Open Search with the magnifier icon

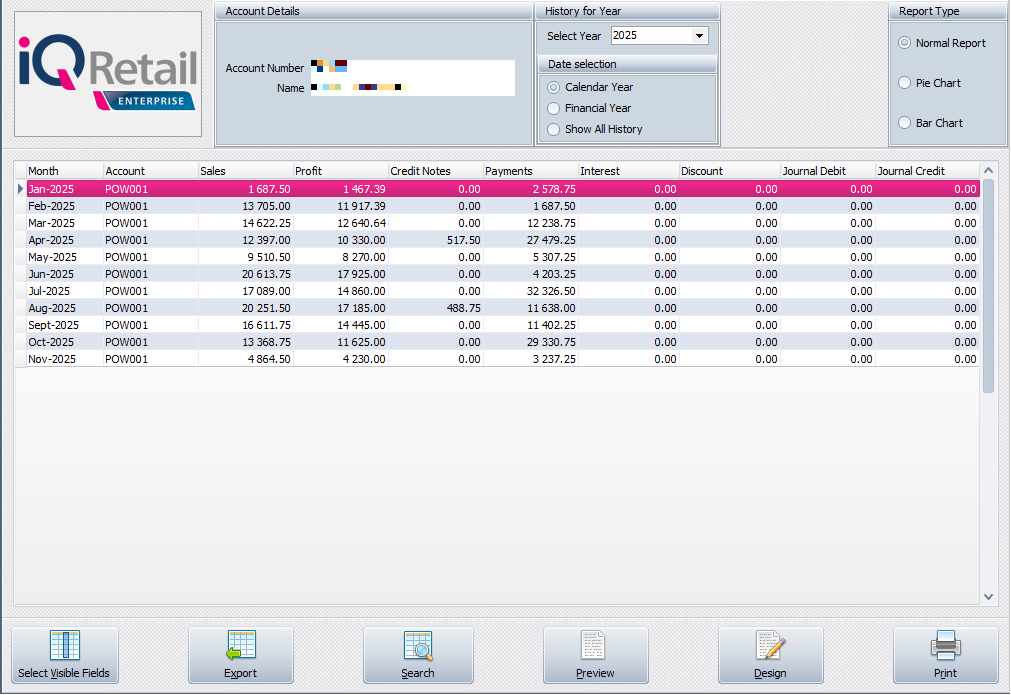click(417, 655)
